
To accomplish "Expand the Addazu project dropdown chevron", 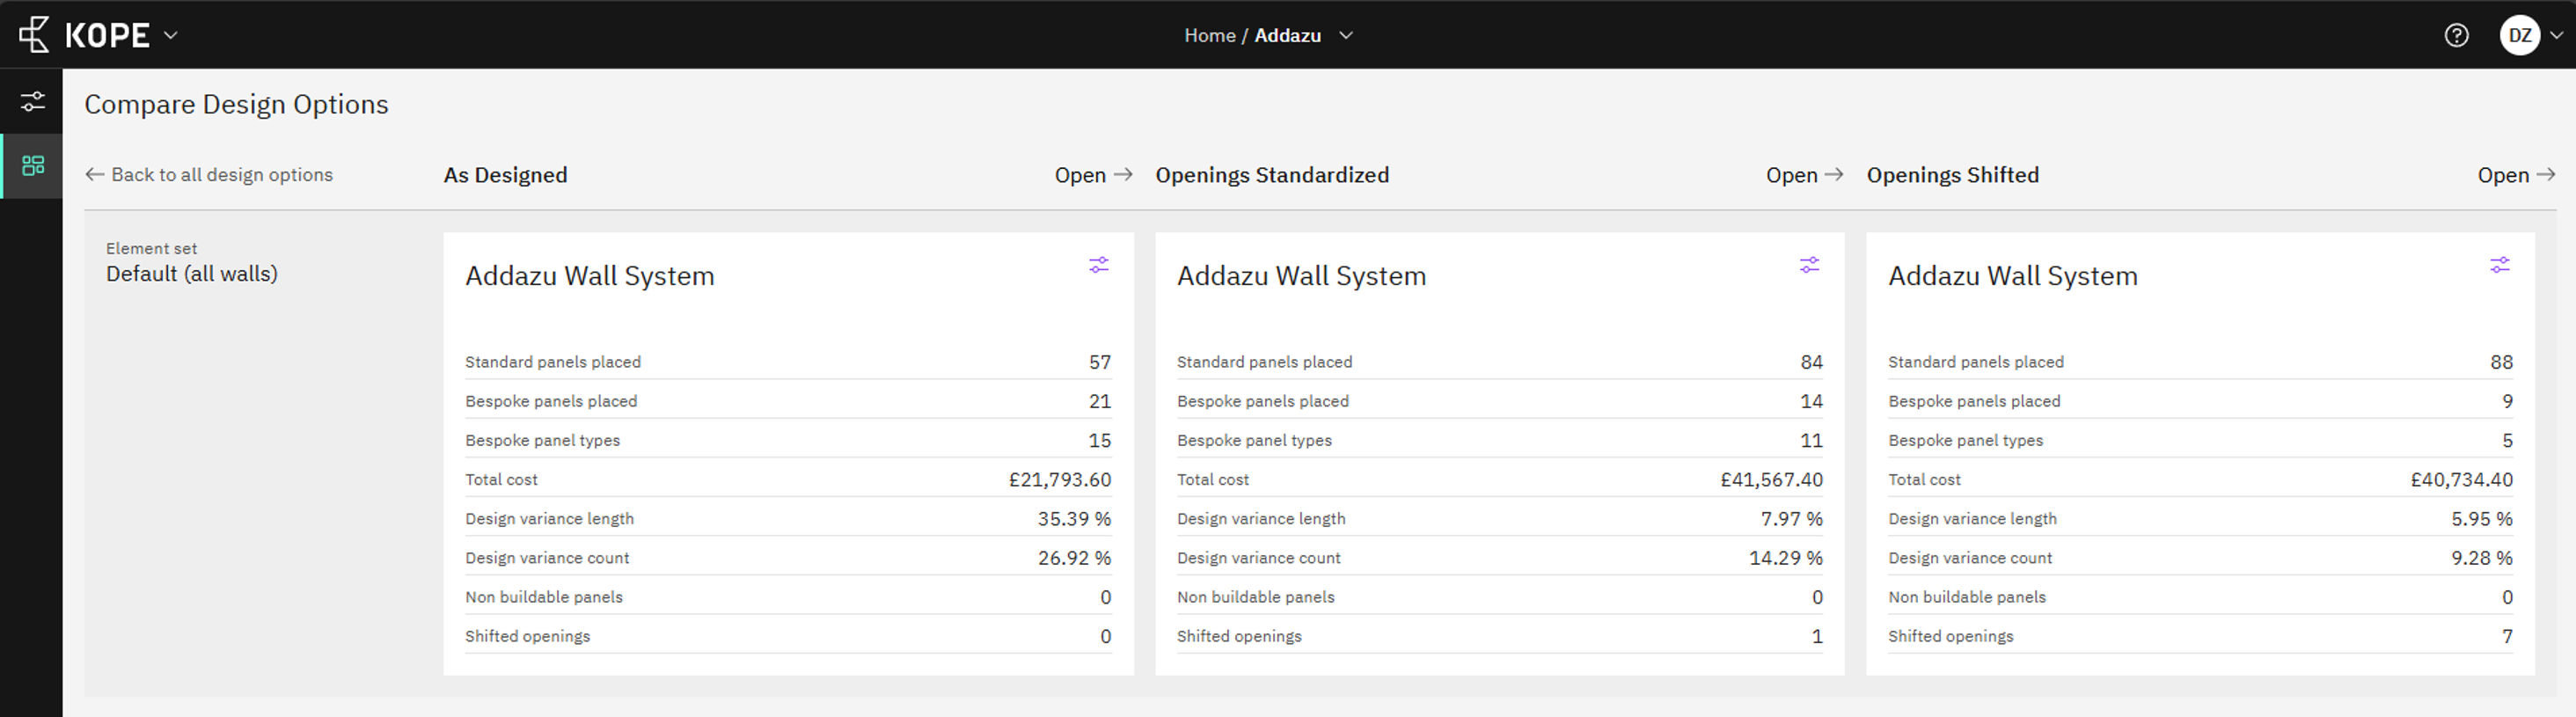I will 1346,35.
